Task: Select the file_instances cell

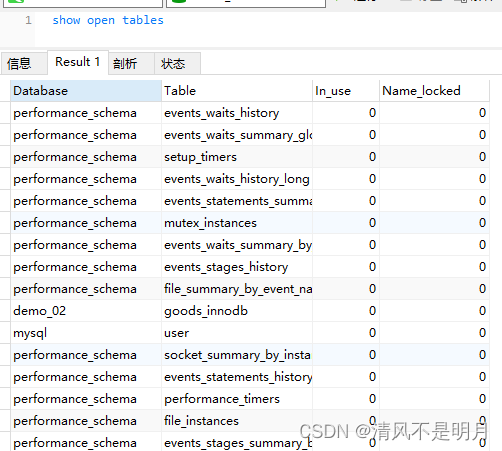Action: (237, 421)
